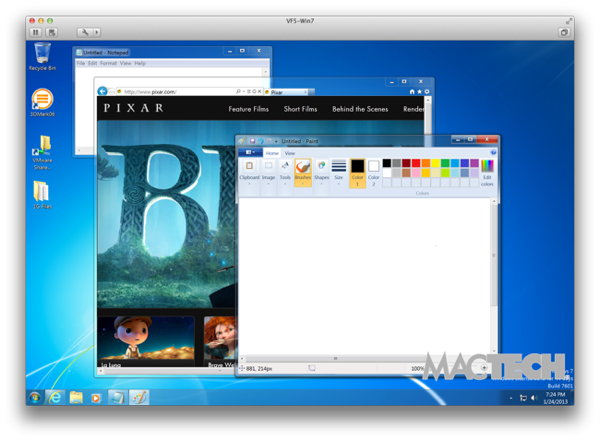The height and width of the screenshot is (441, 600).
Task: Go to Short Films on Pixar site
Action: point(300,109)
